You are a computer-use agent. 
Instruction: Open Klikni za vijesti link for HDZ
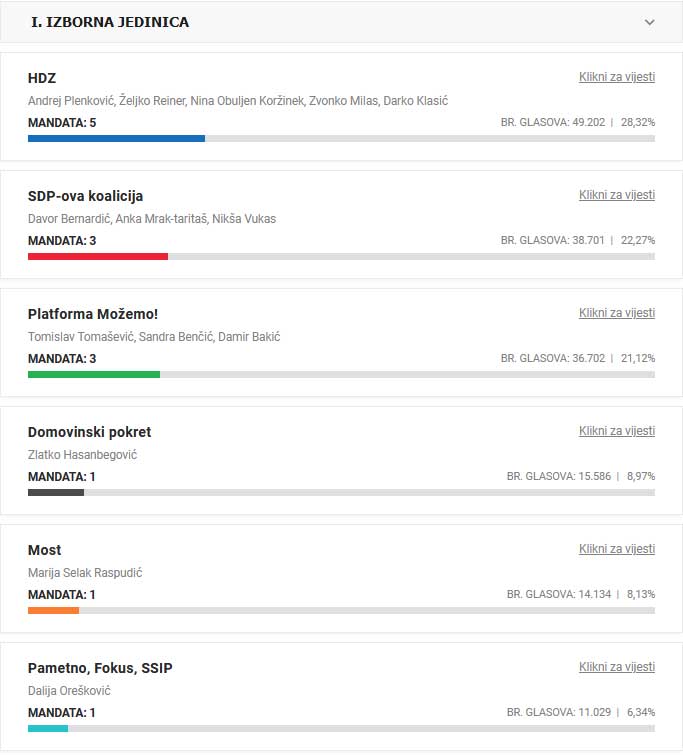[616, 77]
